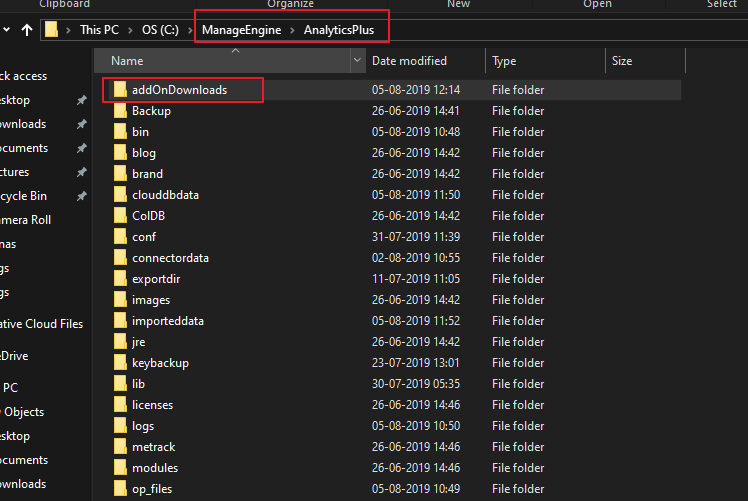Image resolution: width=748 pixels, height=501 pixels.
Task: Select logs folder icon
Action: pos(120,426)
